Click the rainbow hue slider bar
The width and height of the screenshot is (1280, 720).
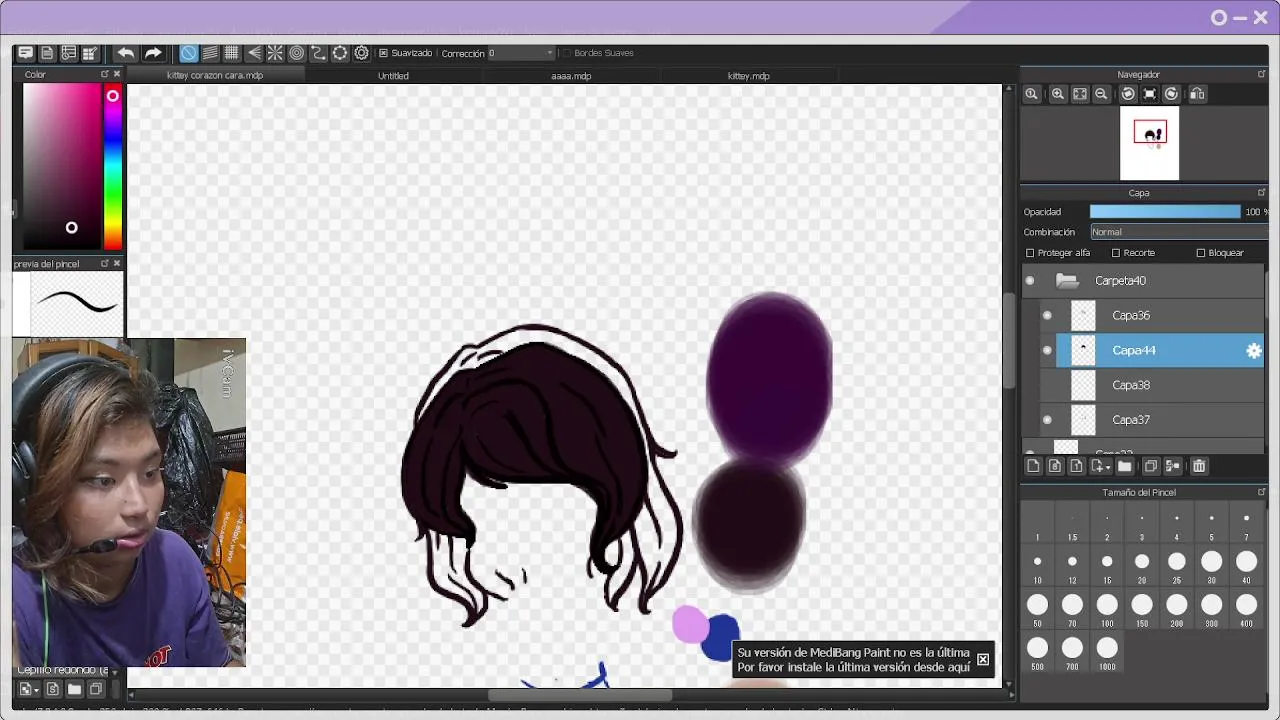click(113, 166)
